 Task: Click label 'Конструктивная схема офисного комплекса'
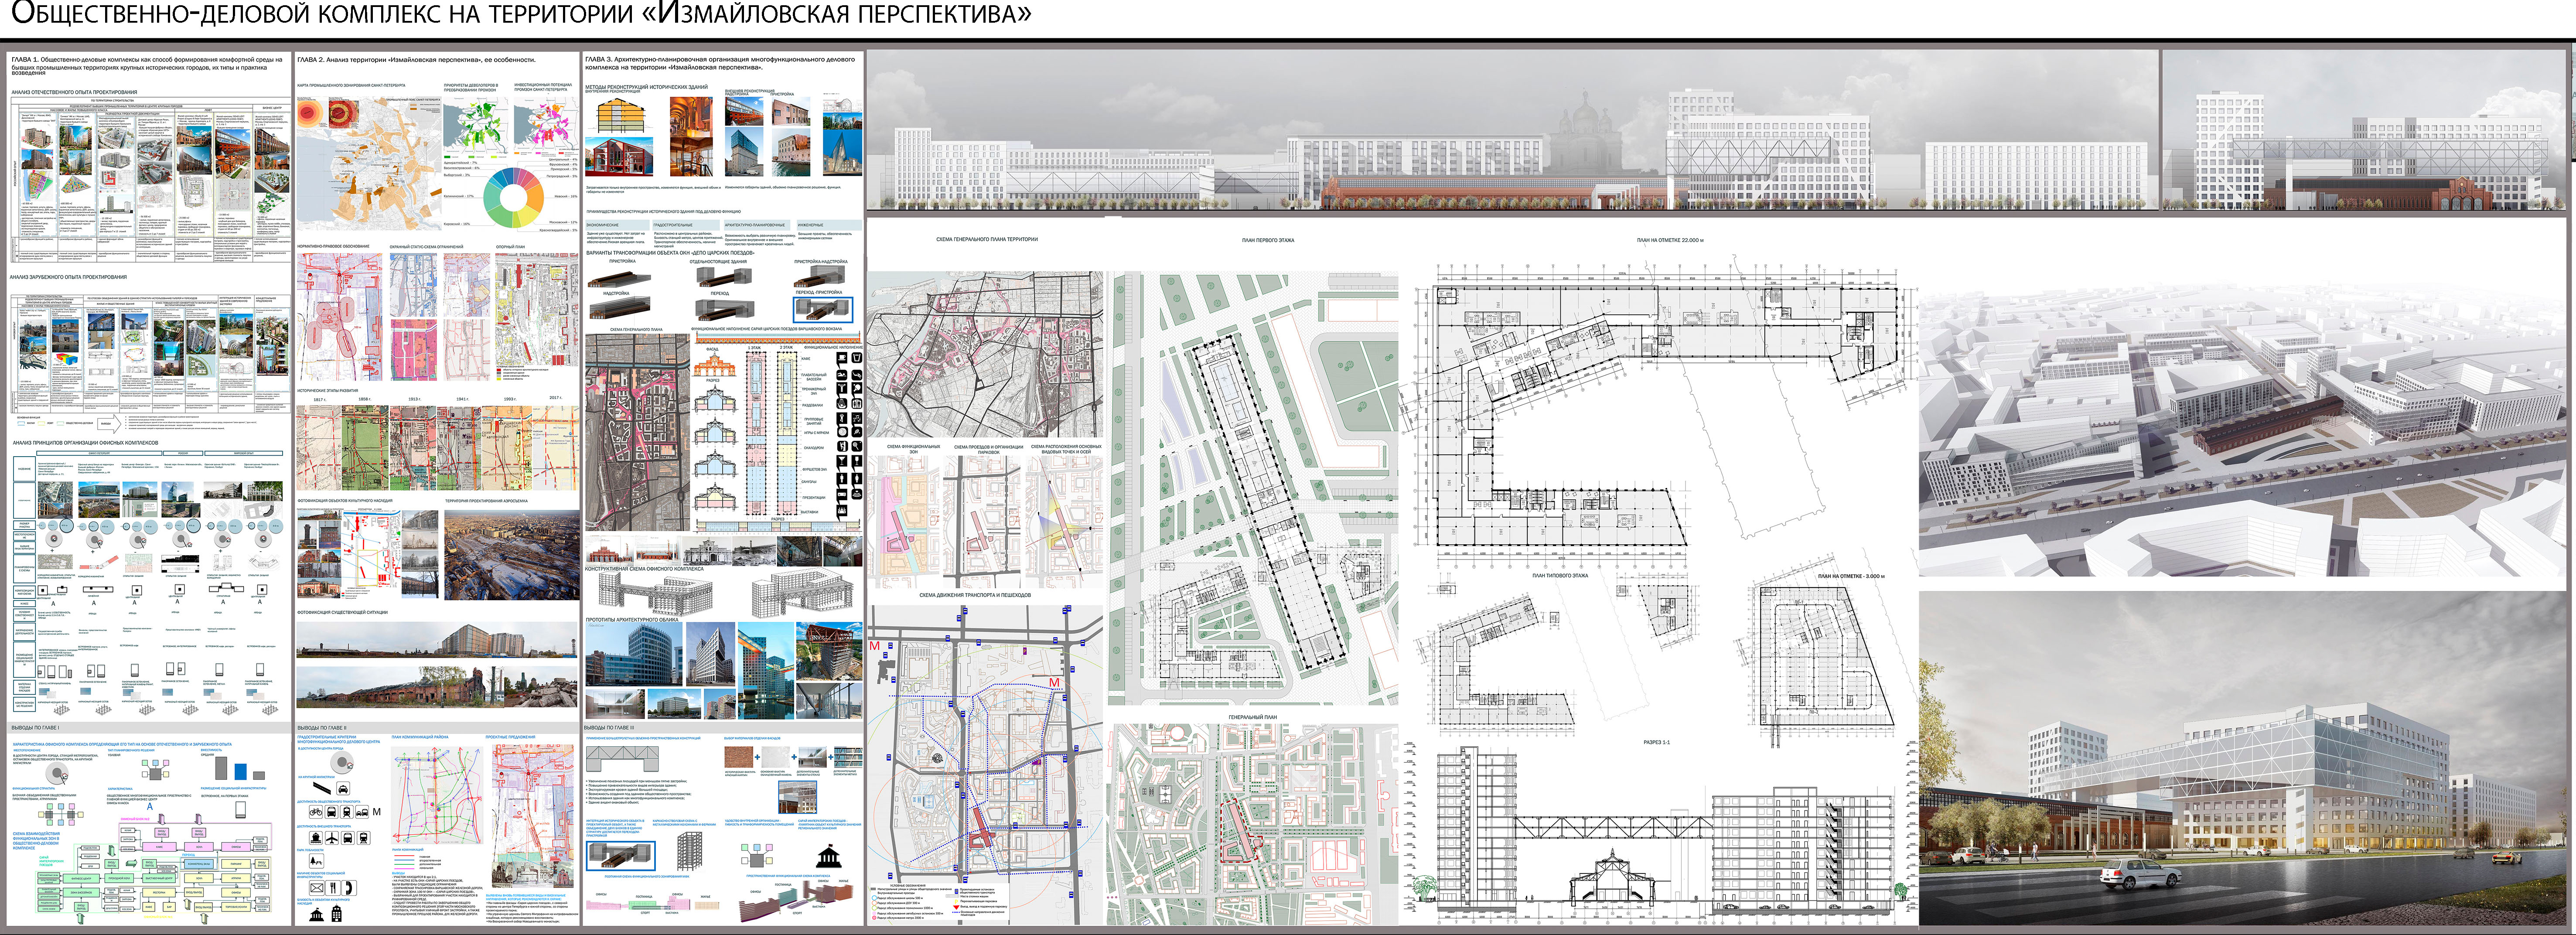pos(644,569)
